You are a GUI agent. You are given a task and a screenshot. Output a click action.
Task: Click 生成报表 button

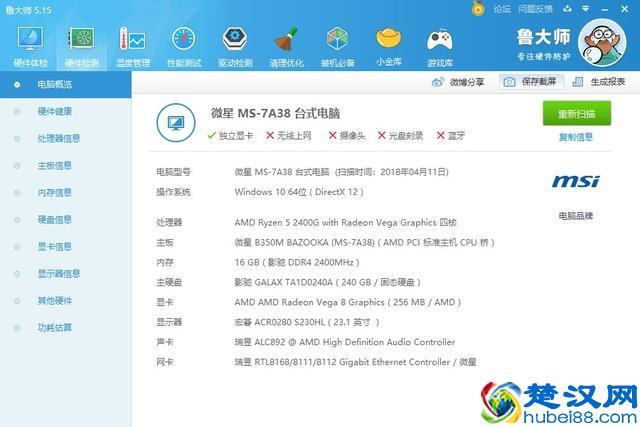coord(599,82)
